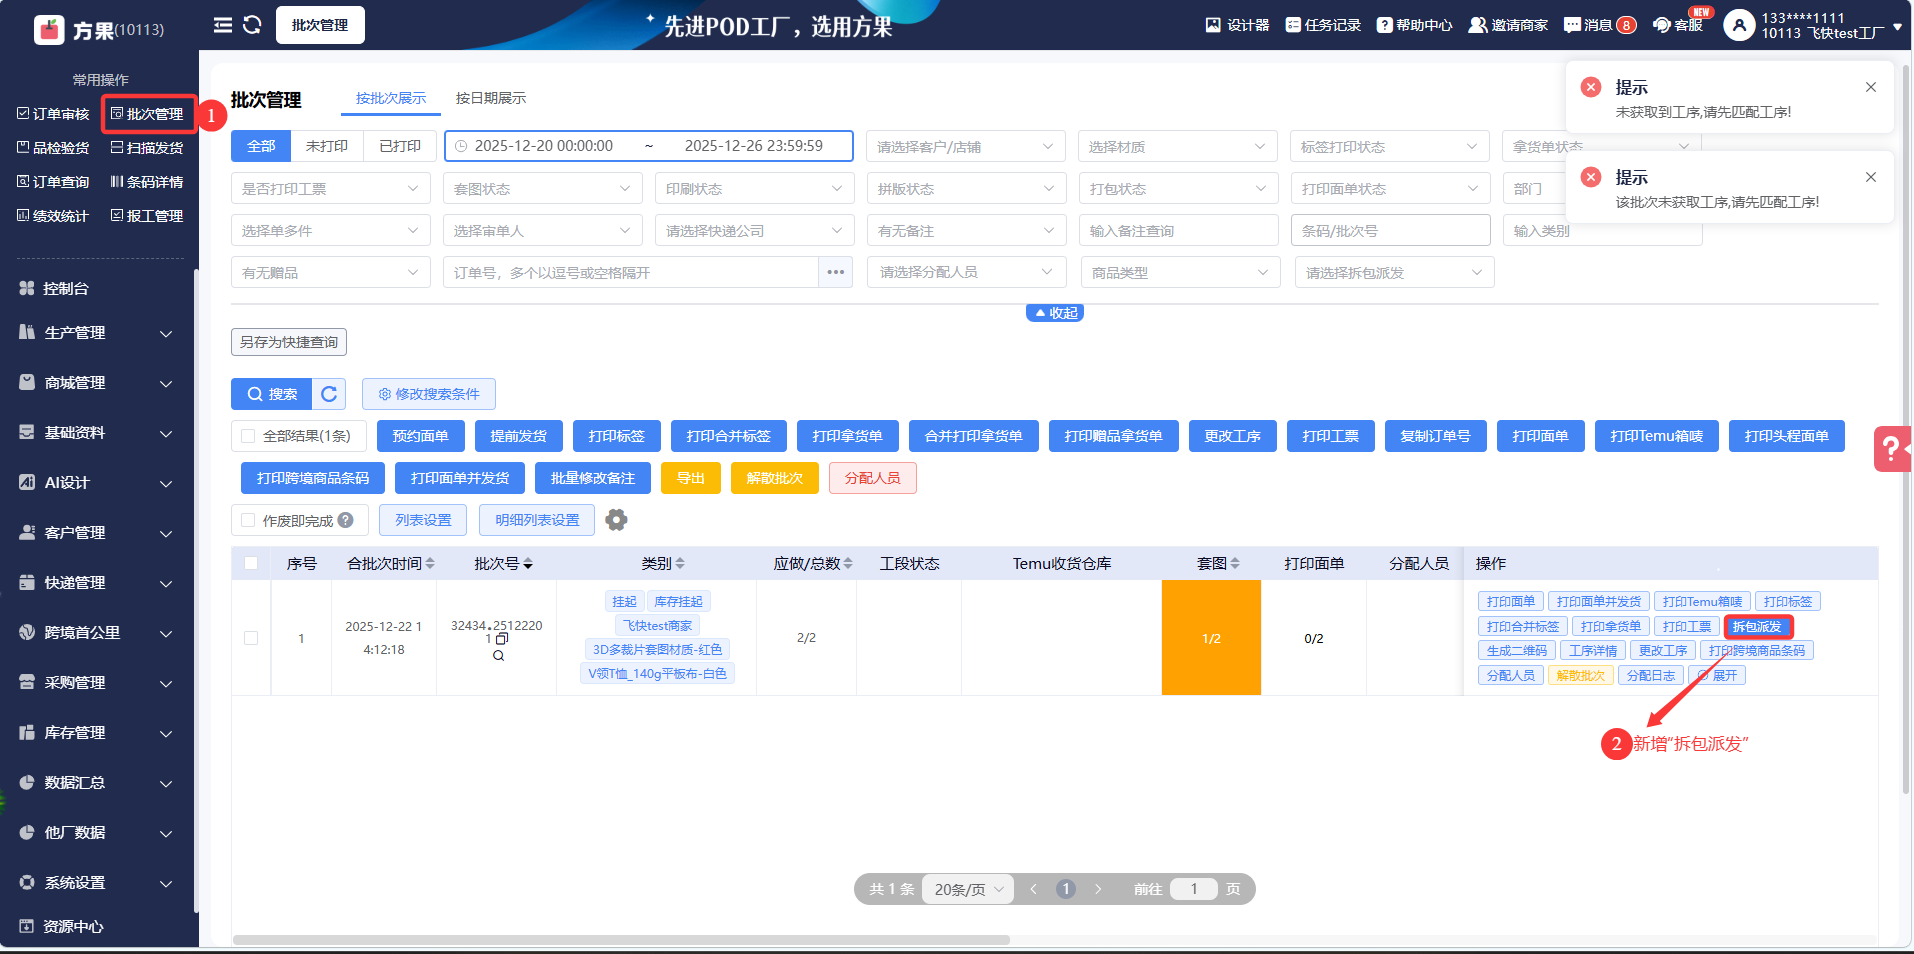
Task: Click the magnifier icon under the batch number
Action: pos(498,656)
